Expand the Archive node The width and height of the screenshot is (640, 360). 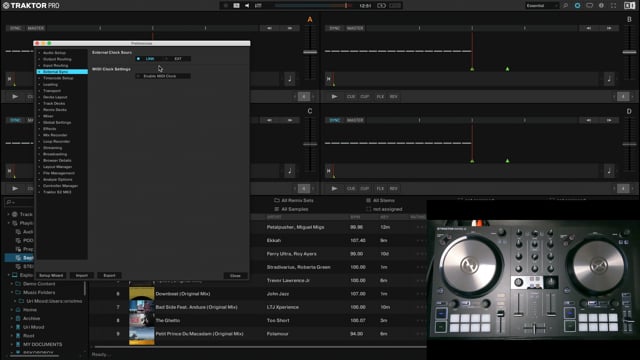[12, 318]
